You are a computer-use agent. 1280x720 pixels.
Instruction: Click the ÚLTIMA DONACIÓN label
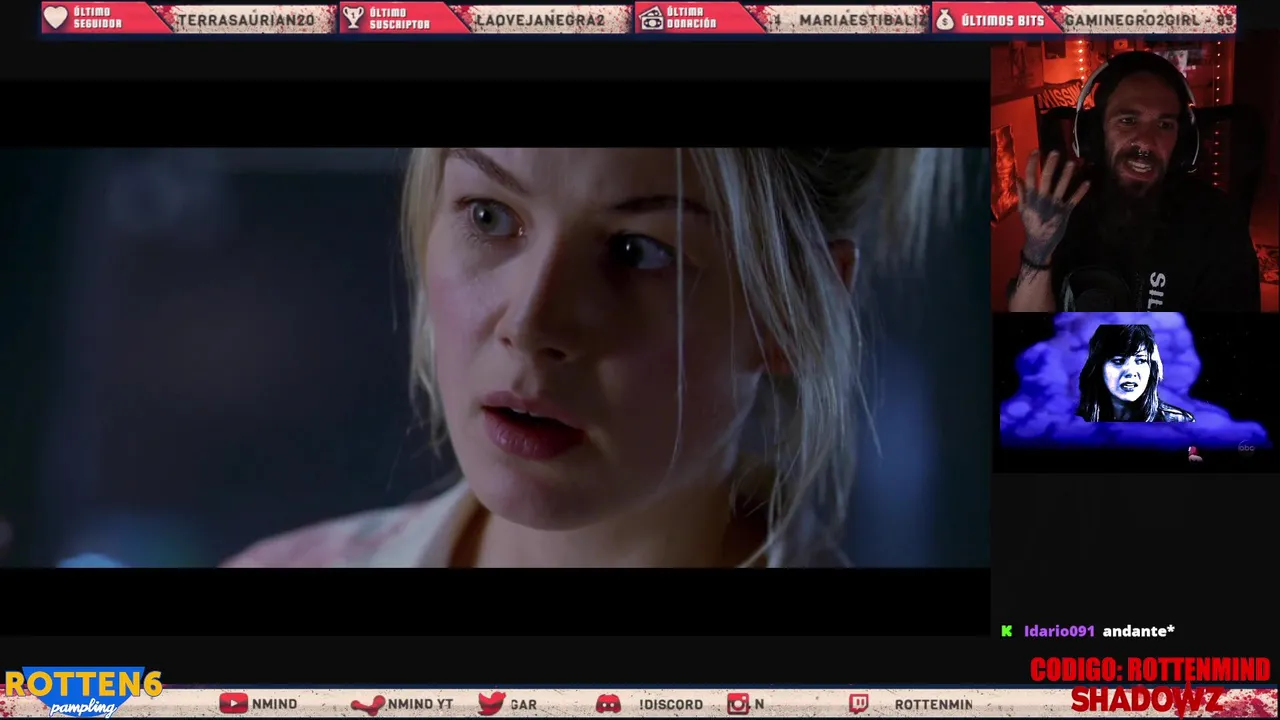tap(692, 18)
